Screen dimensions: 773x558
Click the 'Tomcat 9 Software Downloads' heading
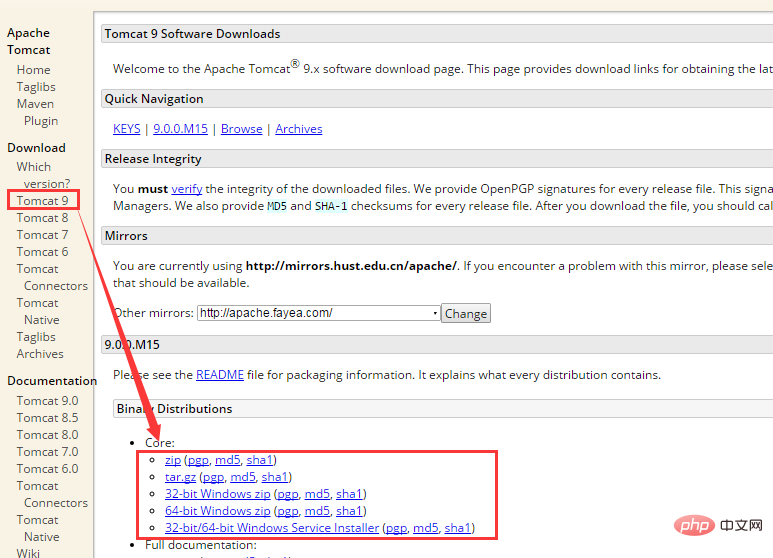pyautogui.click(x=192, y=34)
